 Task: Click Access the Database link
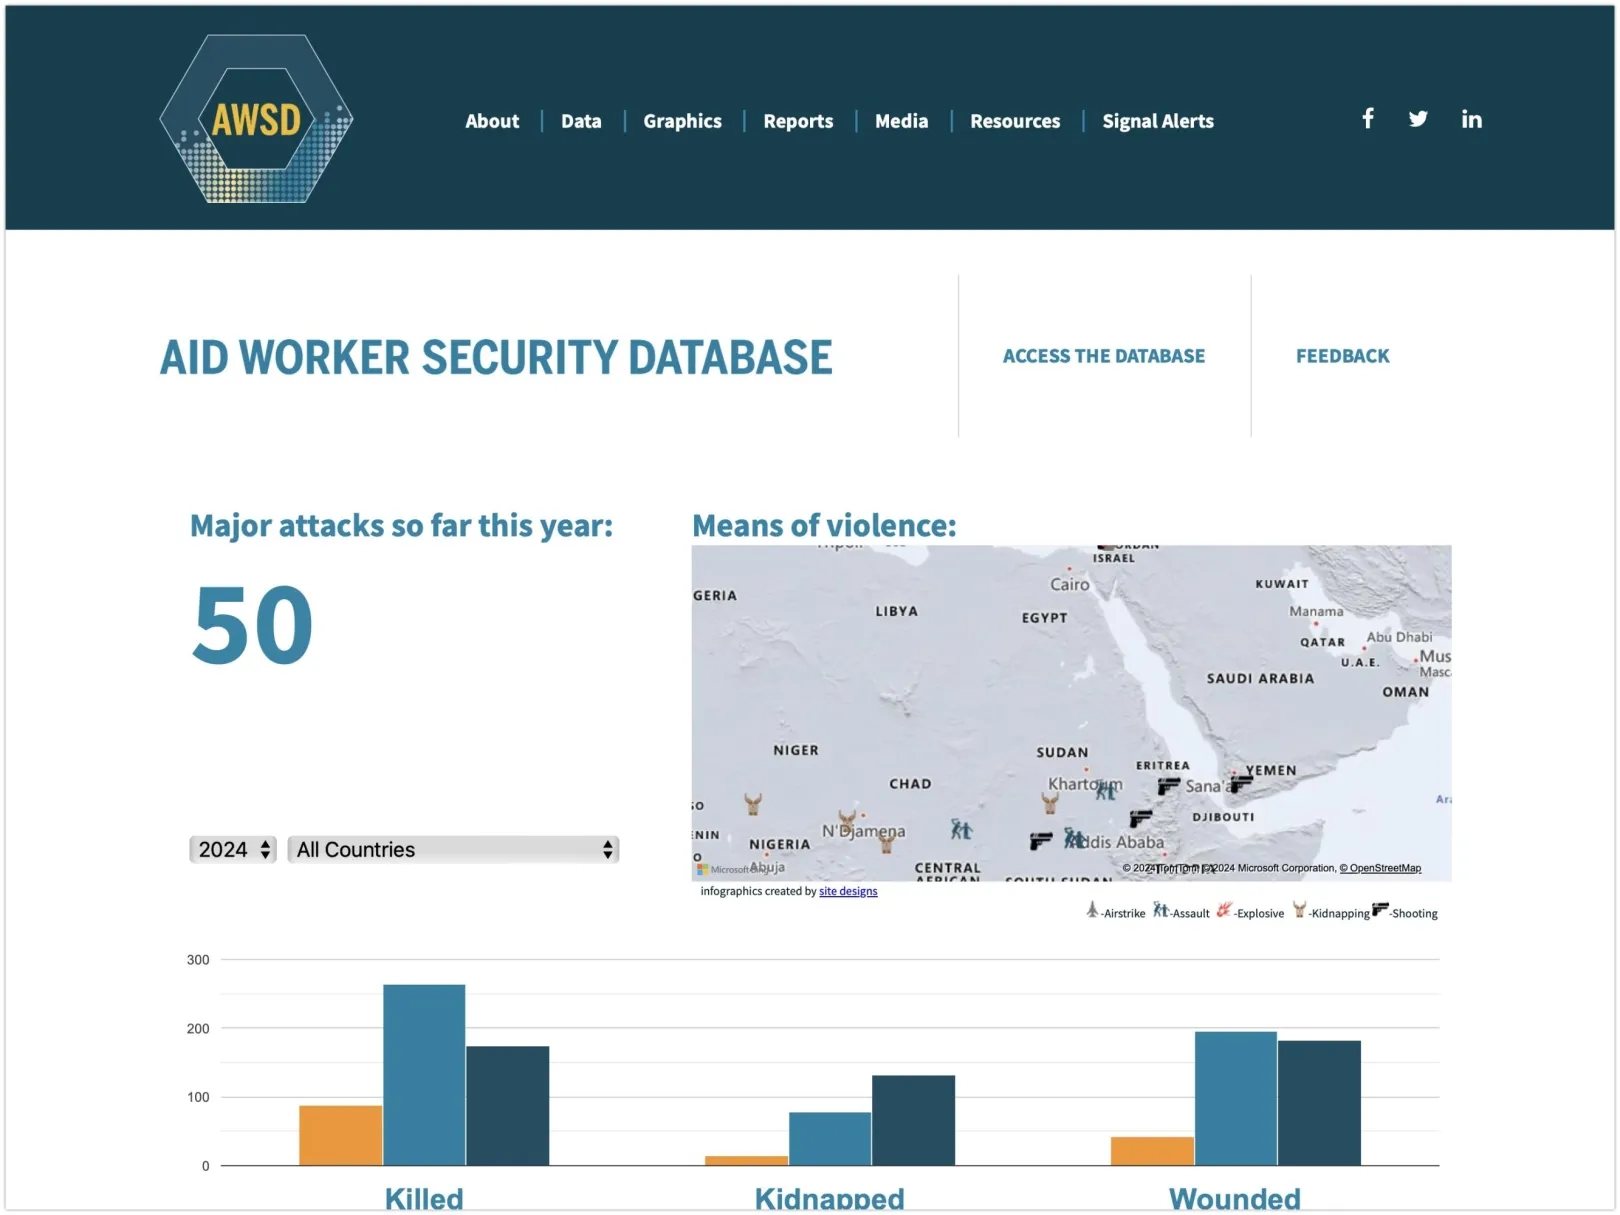pos(1103,356)
